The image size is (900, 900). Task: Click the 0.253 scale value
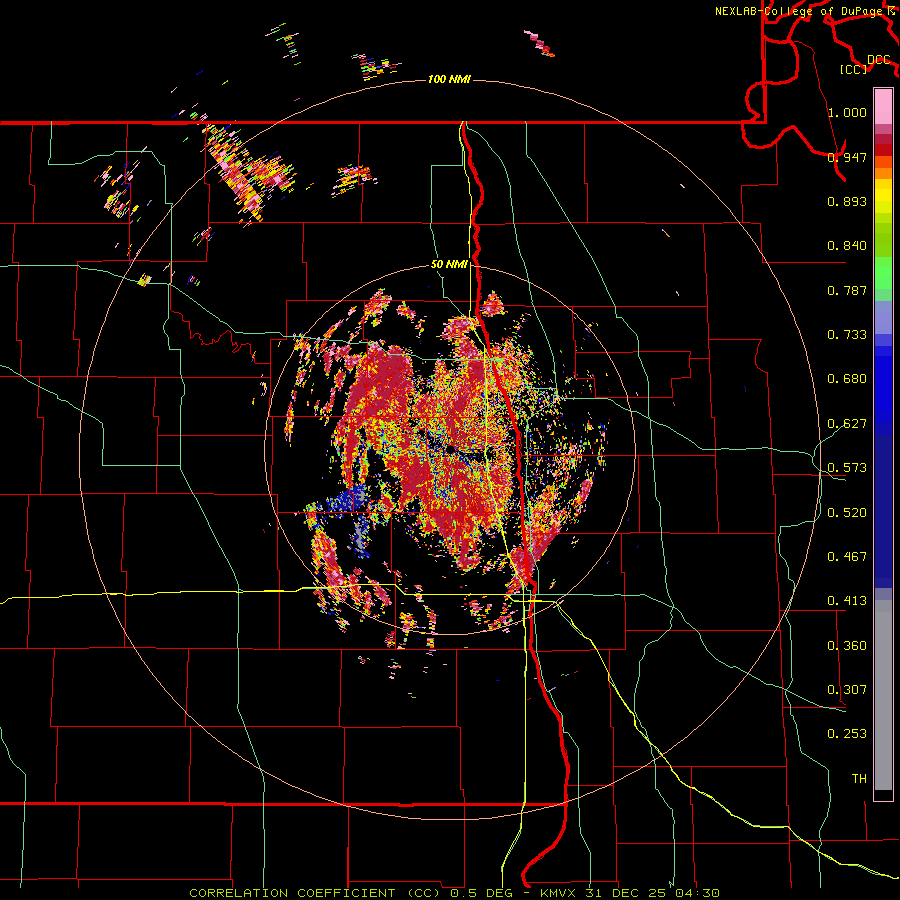click(x=847, y=734)
